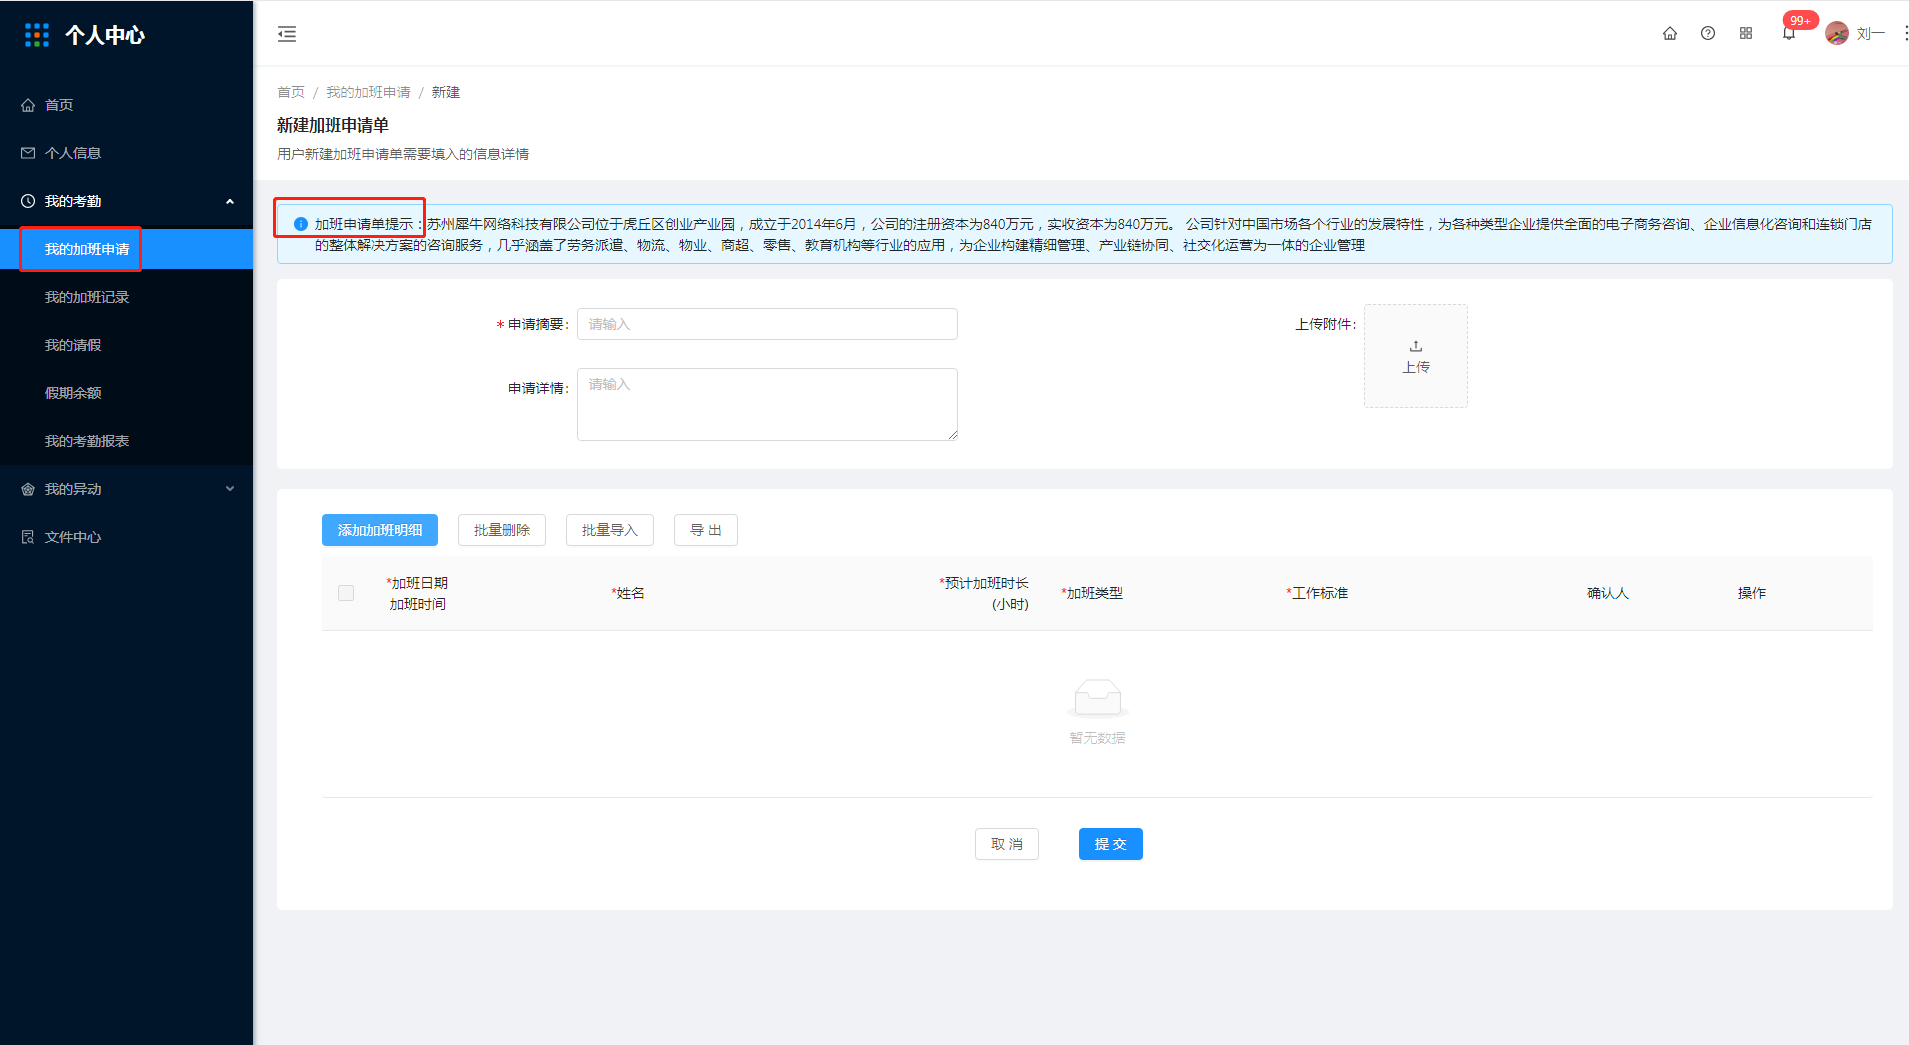Click the 批量导入 button
1909x1045 pixels.
tap(610, 530)
